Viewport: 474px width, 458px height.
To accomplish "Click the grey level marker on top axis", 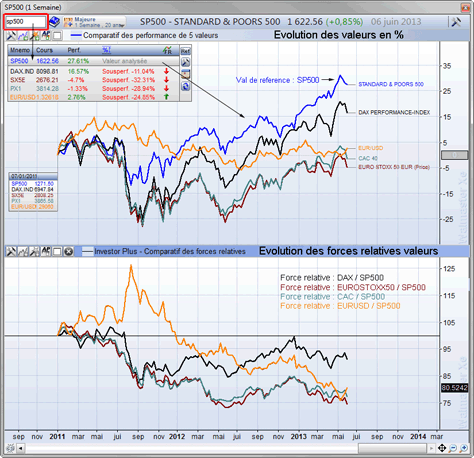I will pyautogui.click(x=454, y=155).
